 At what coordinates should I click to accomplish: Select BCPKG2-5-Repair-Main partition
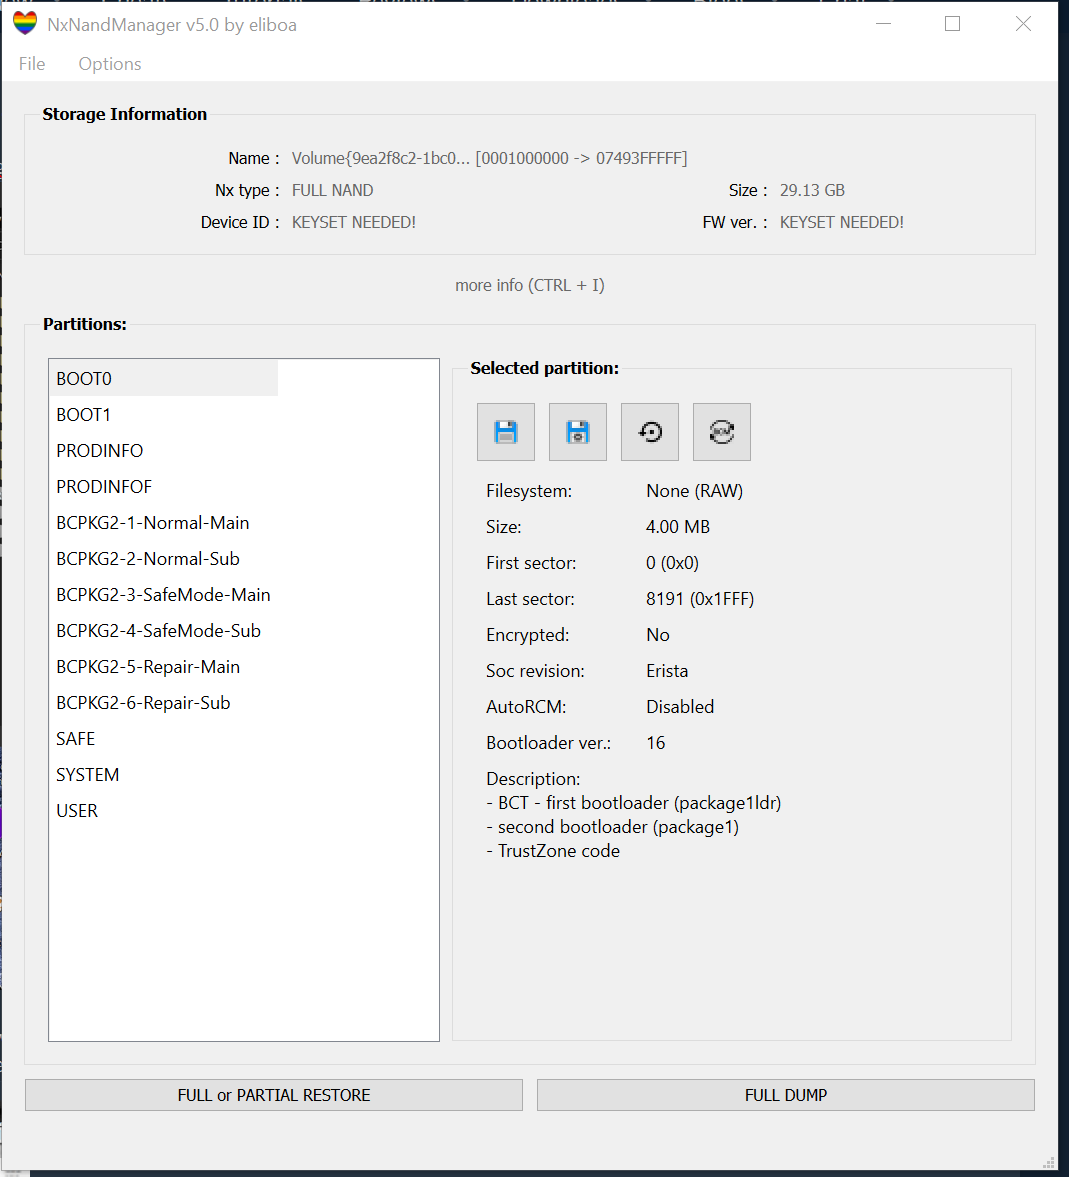point(164,667)
